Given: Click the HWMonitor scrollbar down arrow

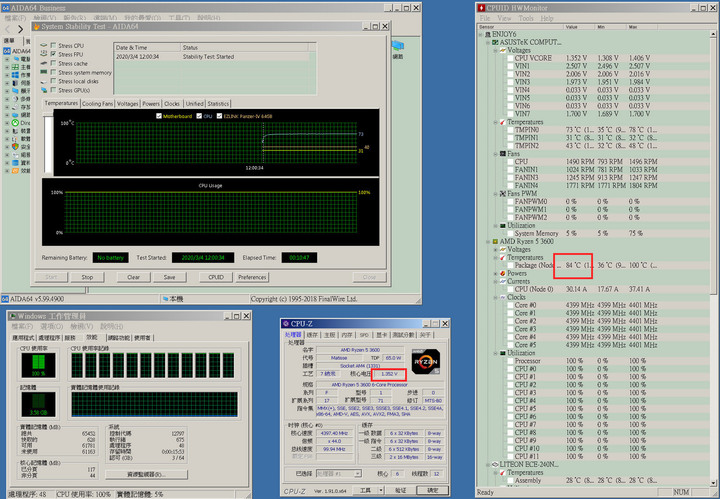Looking at the screenshot, I should [713, 482].
